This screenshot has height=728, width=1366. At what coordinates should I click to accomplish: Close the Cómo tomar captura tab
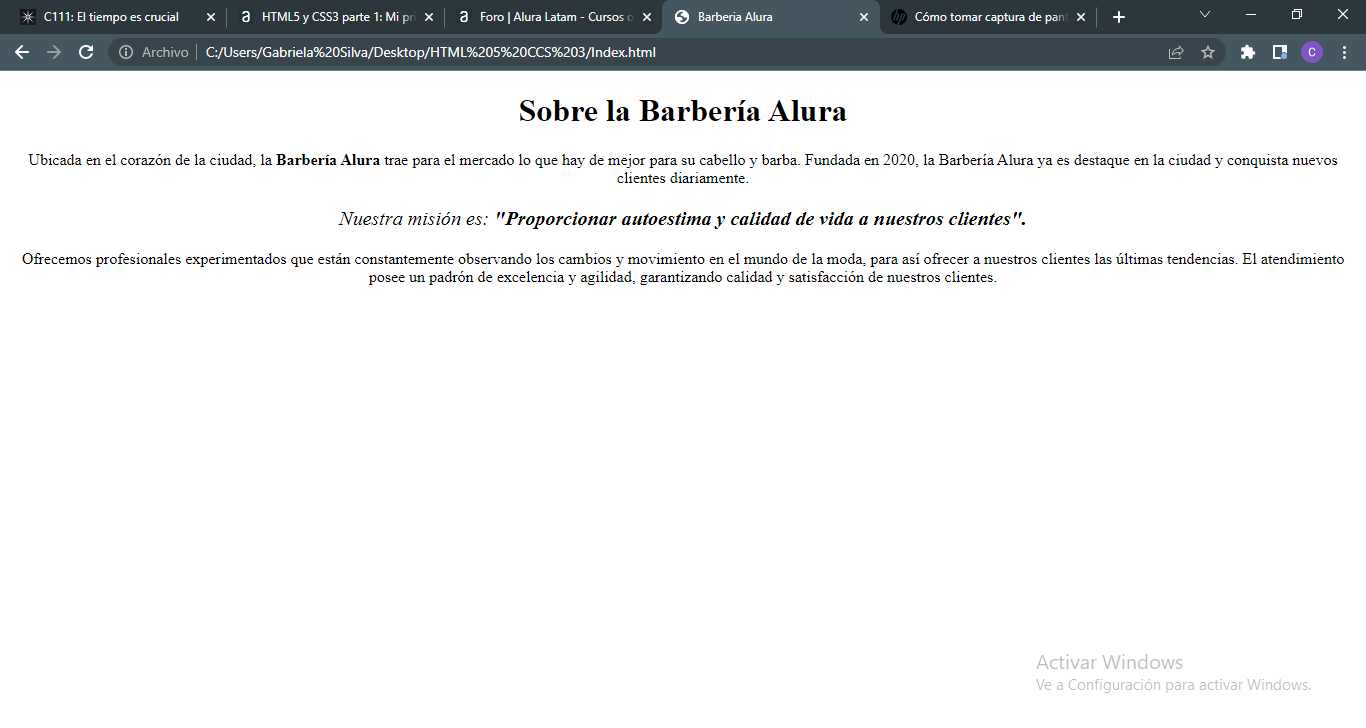1081,17
